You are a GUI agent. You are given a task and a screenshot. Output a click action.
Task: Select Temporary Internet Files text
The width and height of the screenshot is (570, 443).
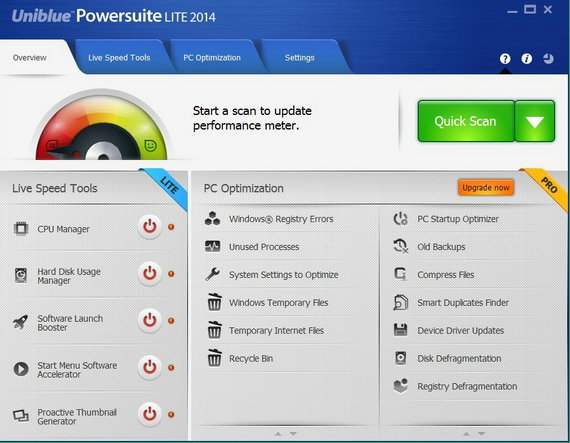pyautogui.click(x=276, y=330)
